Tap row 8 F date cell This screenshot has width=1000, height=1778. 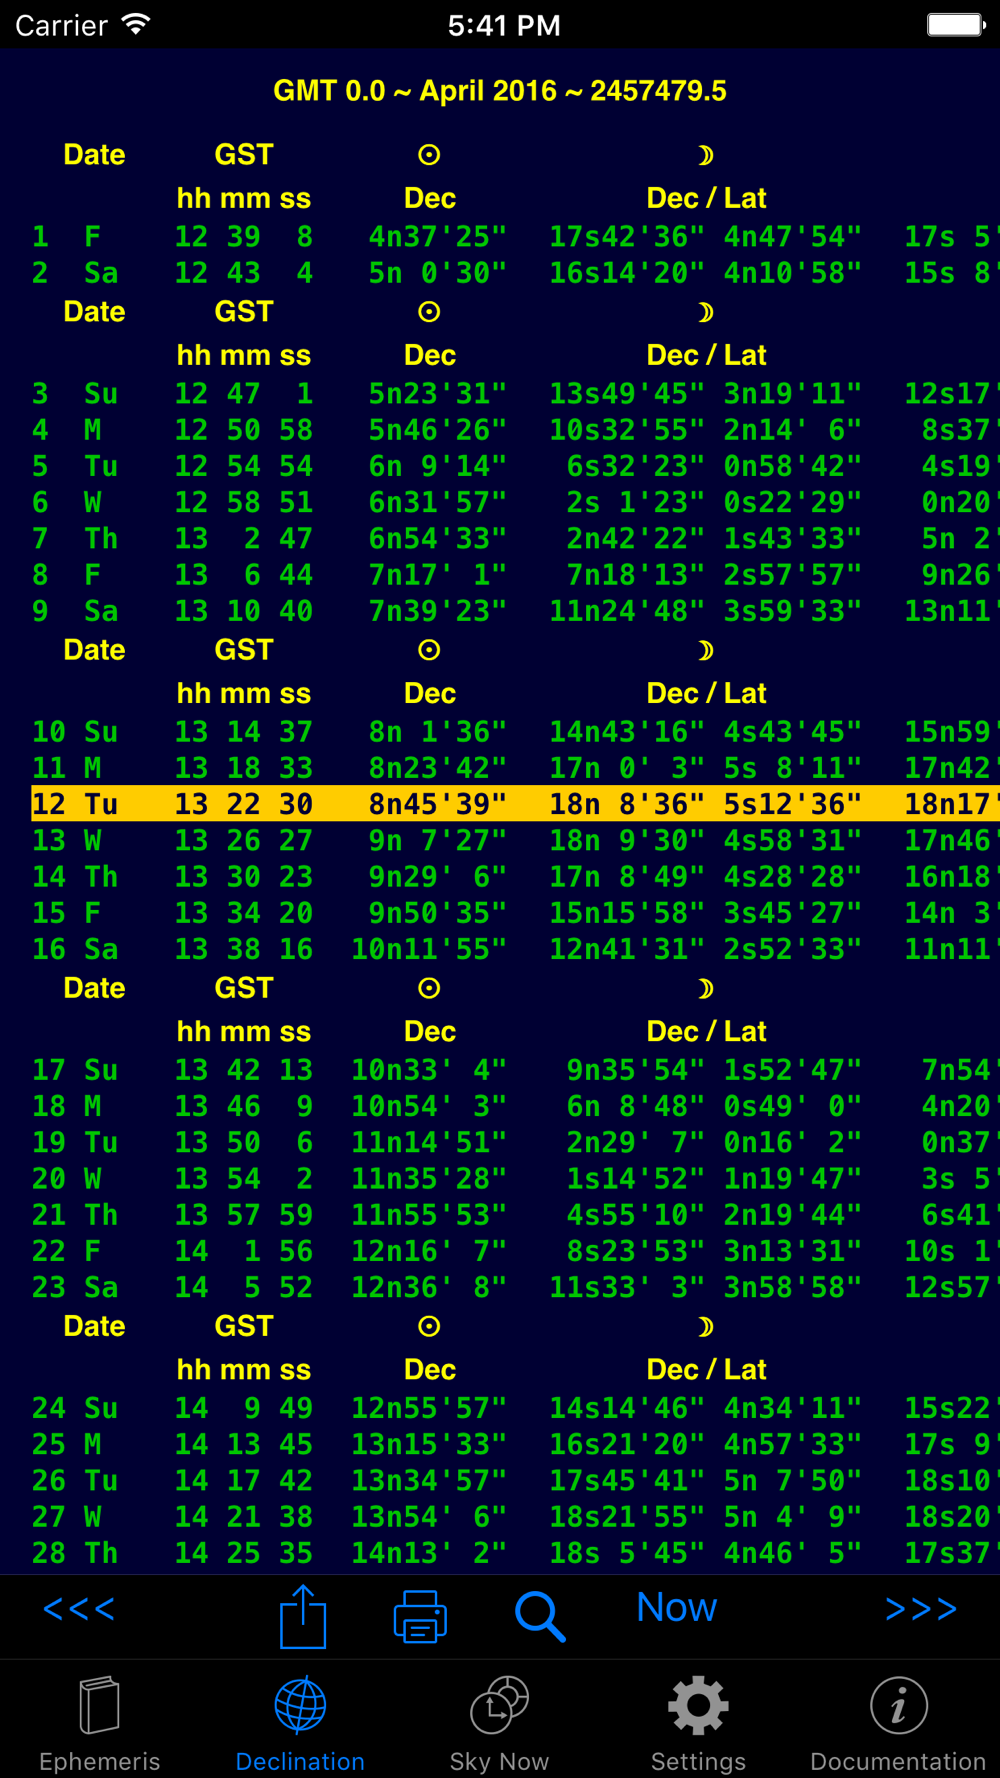point(66,575)
